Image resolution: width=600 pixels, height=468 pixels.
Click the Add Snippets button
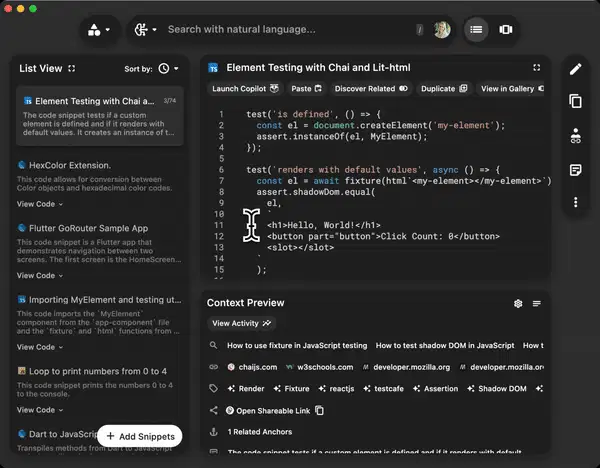point(140,436)
